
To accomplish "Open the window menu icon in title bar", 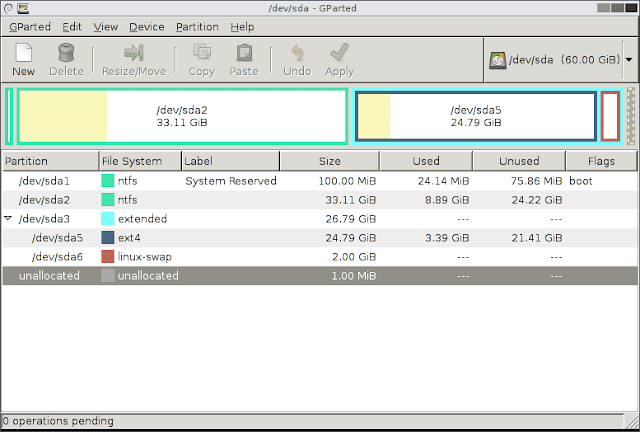I will (8, 8).
